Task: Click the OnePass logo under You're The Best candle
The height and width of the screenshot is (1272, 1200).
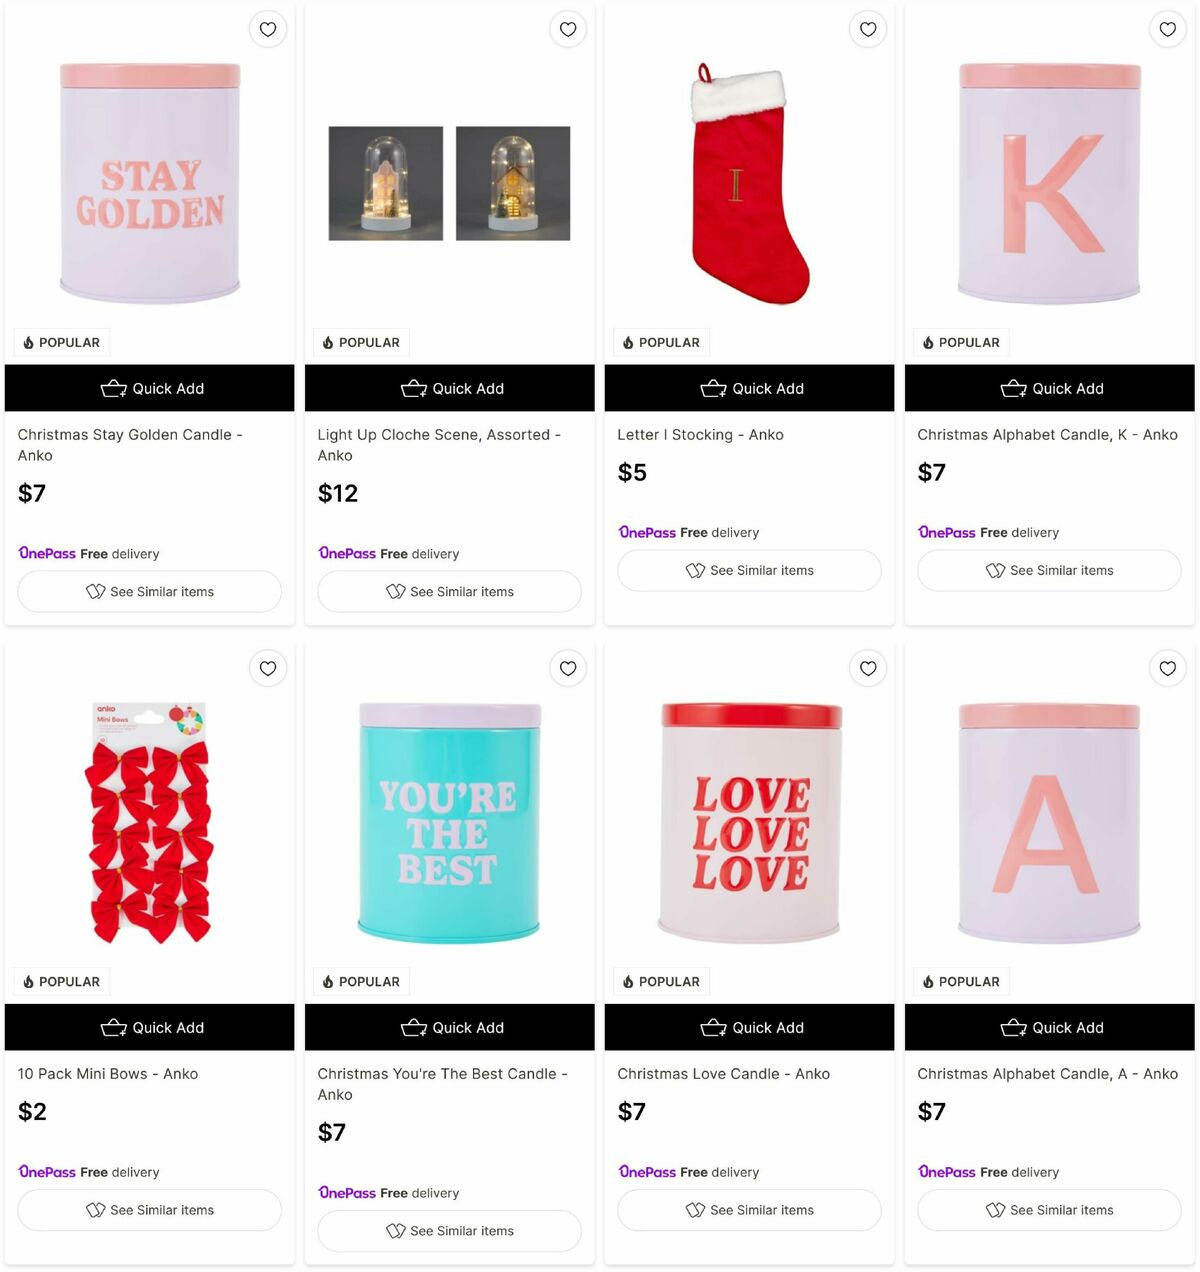Action: tap(346, 1192)
